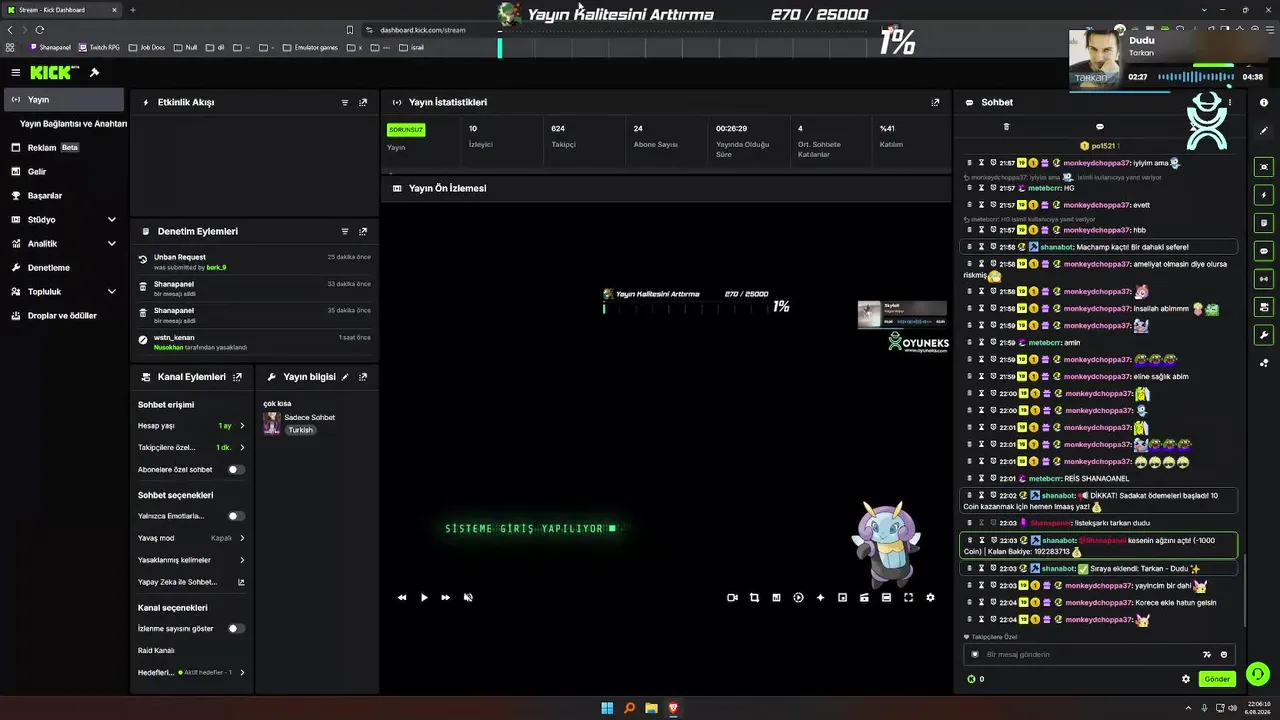
Task: Click the wrench icon in the right sidebar
Action: (1264, 335)
